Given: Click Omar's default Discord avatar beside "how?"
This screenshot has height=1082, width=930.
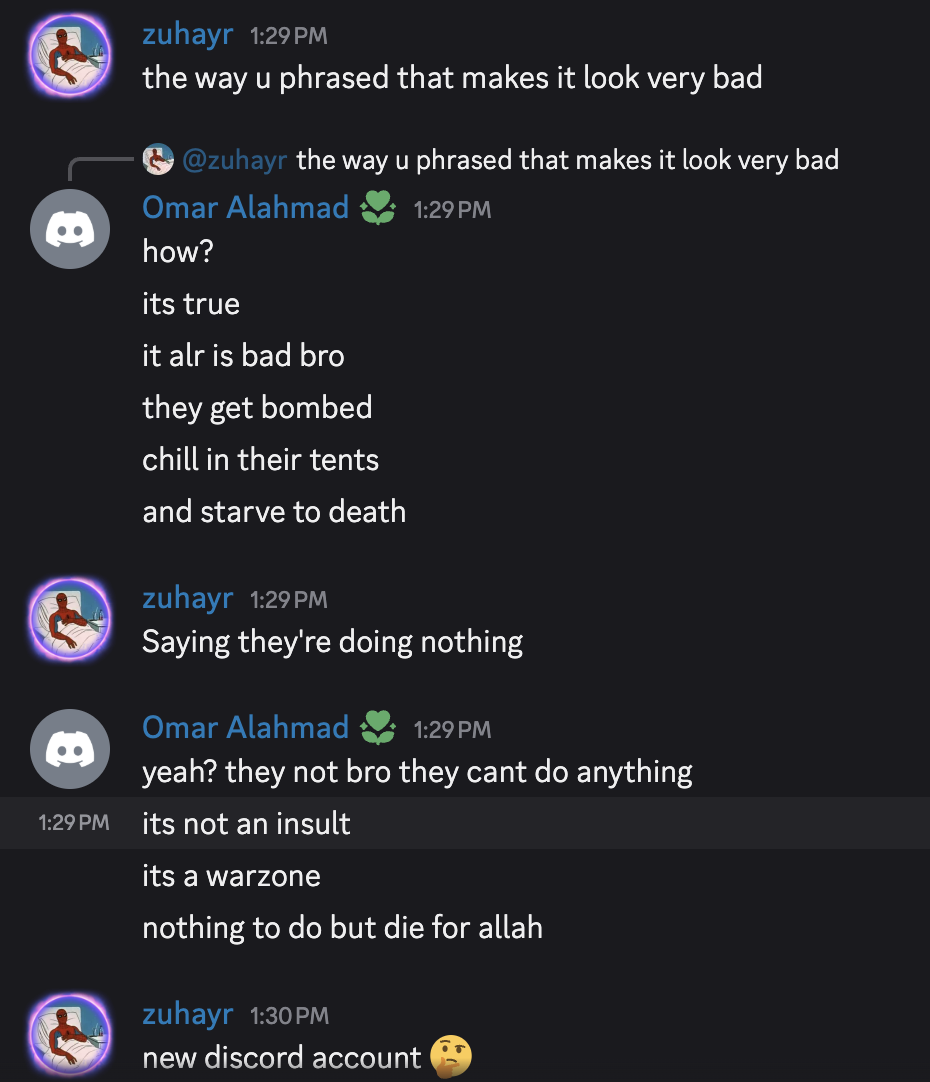Looking at the screenshot, I should click(70, 228).
